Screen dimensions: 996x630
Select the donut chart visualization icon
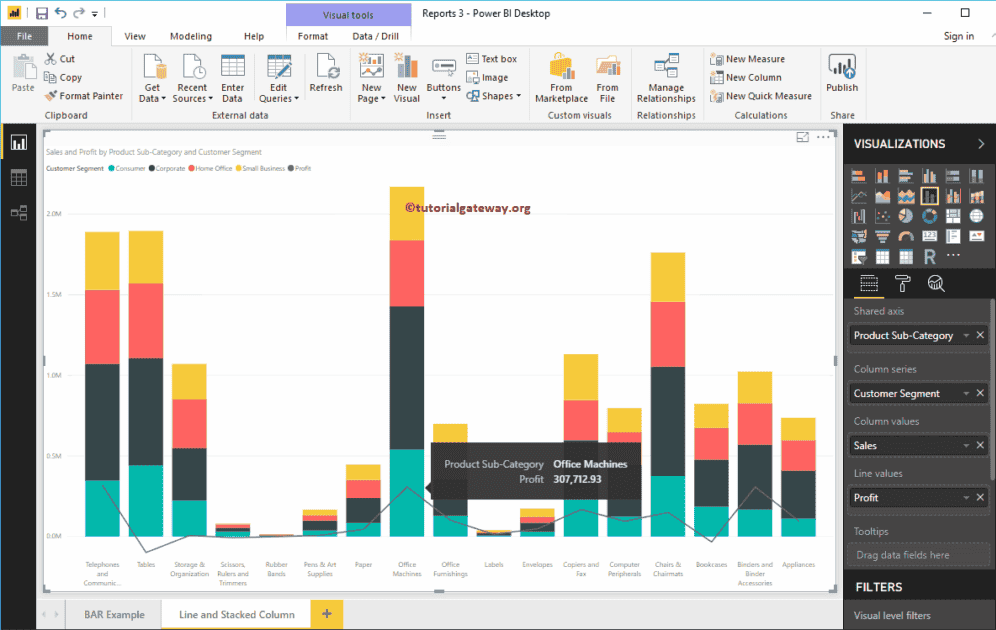click(x=930, y=217)
